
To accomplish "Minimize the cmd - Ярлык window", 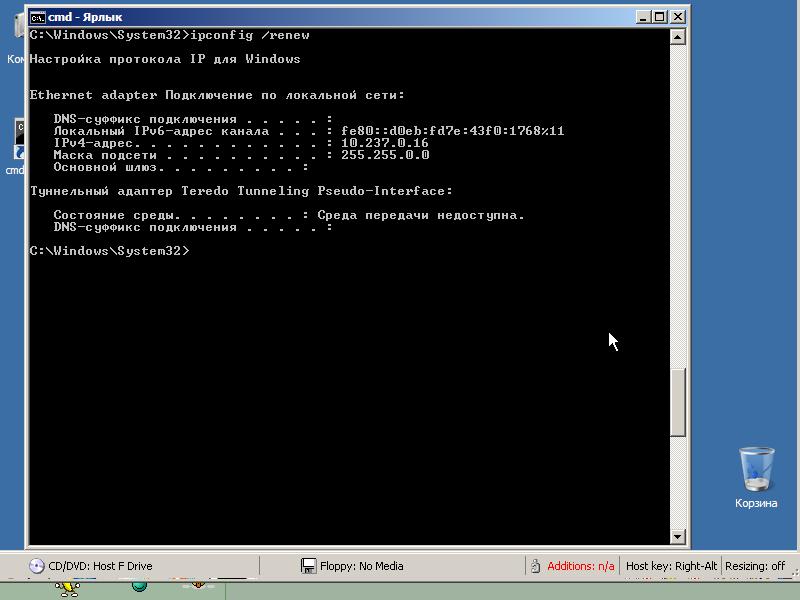I will [643, 17].
